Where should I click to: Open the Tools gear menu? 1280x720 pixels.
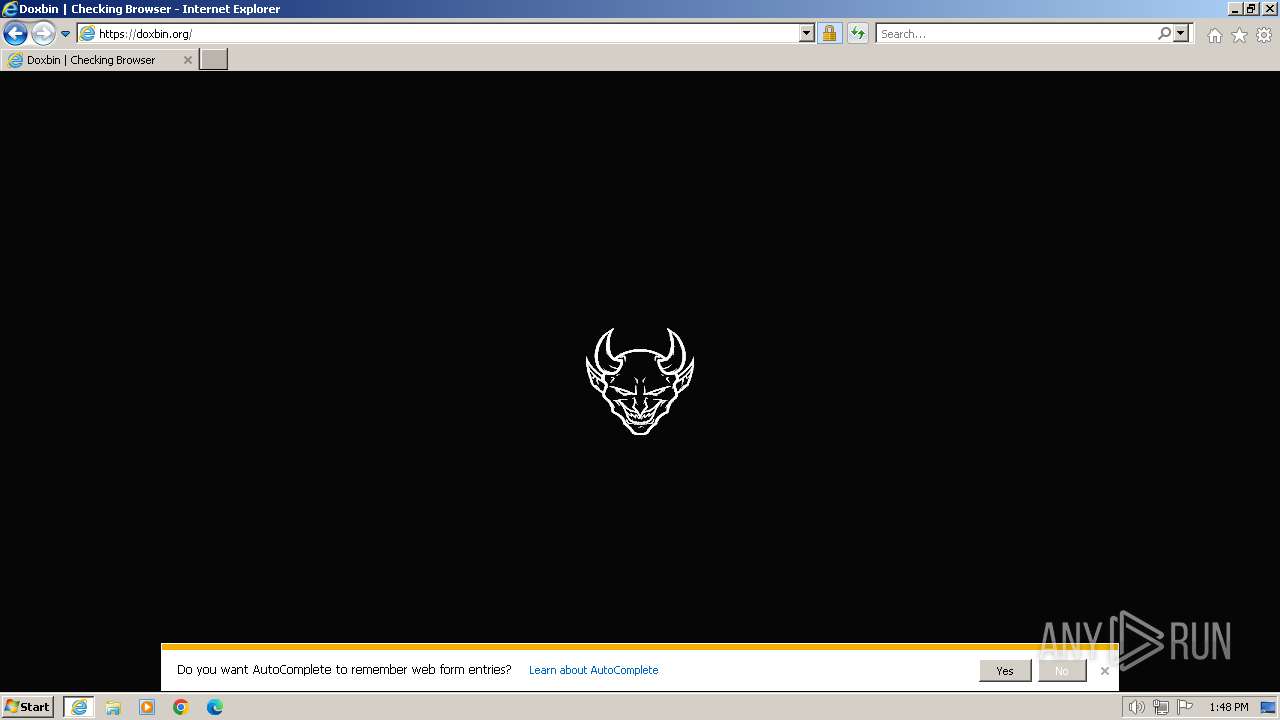pos(1264,35)
